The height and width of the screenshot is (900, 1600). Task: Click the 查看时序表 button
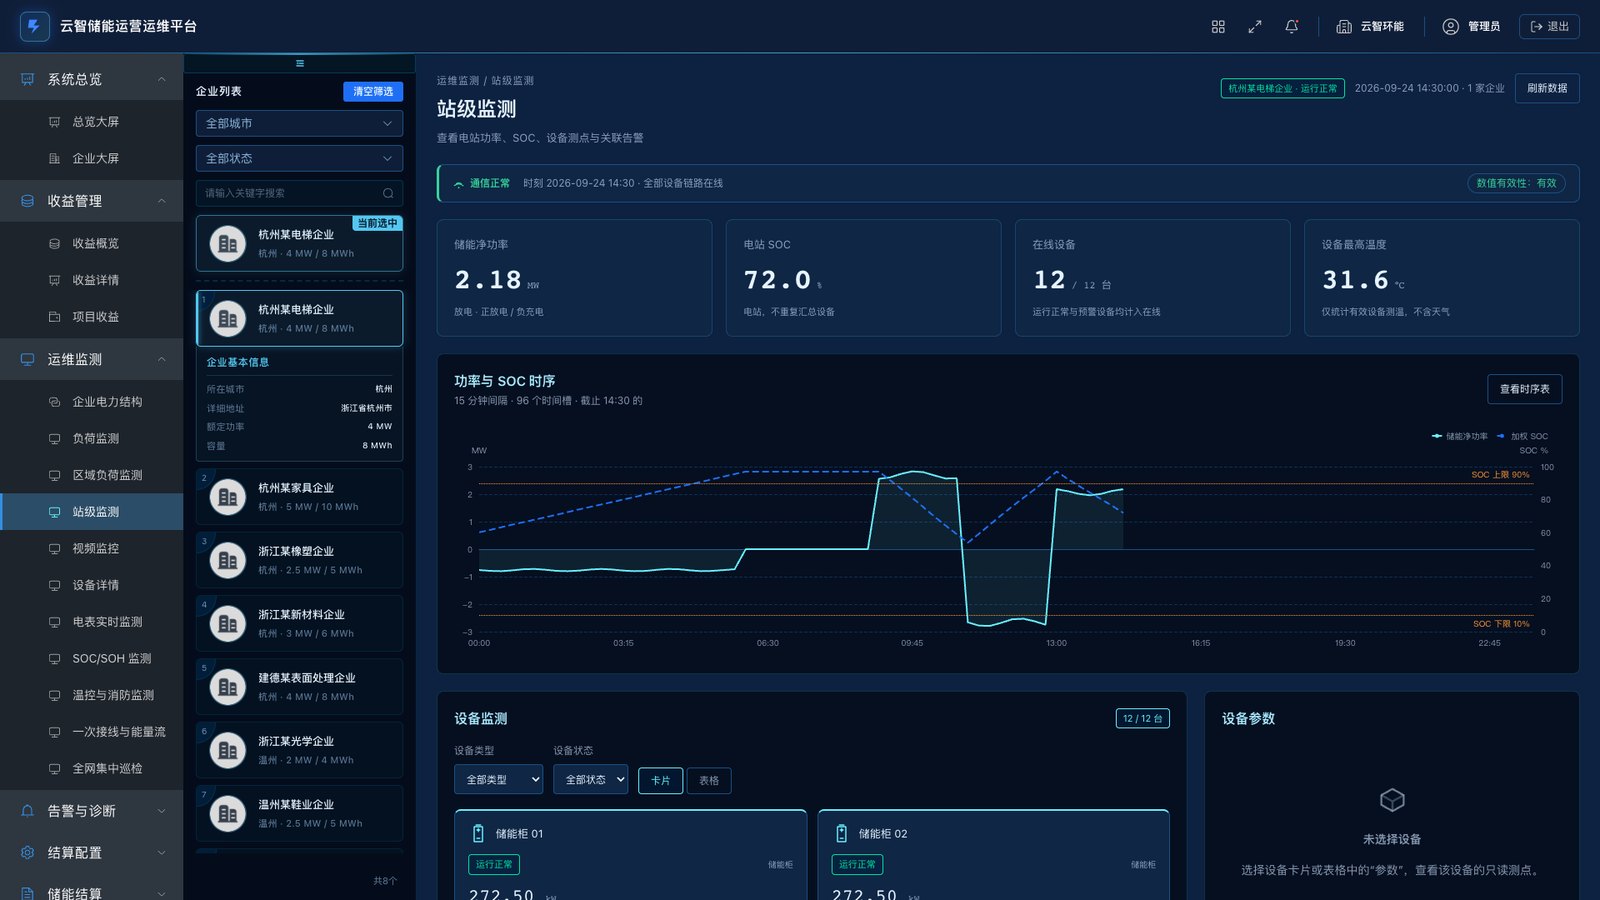[1525, 389]
